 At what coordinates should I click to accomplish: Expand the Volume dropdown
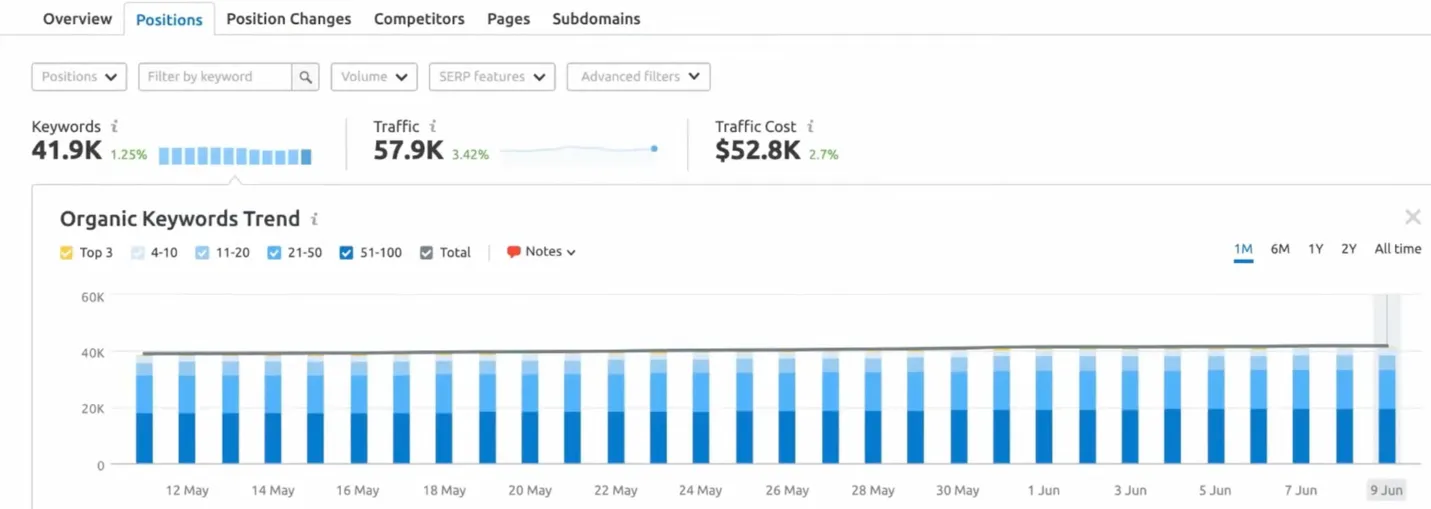point(374,77)
